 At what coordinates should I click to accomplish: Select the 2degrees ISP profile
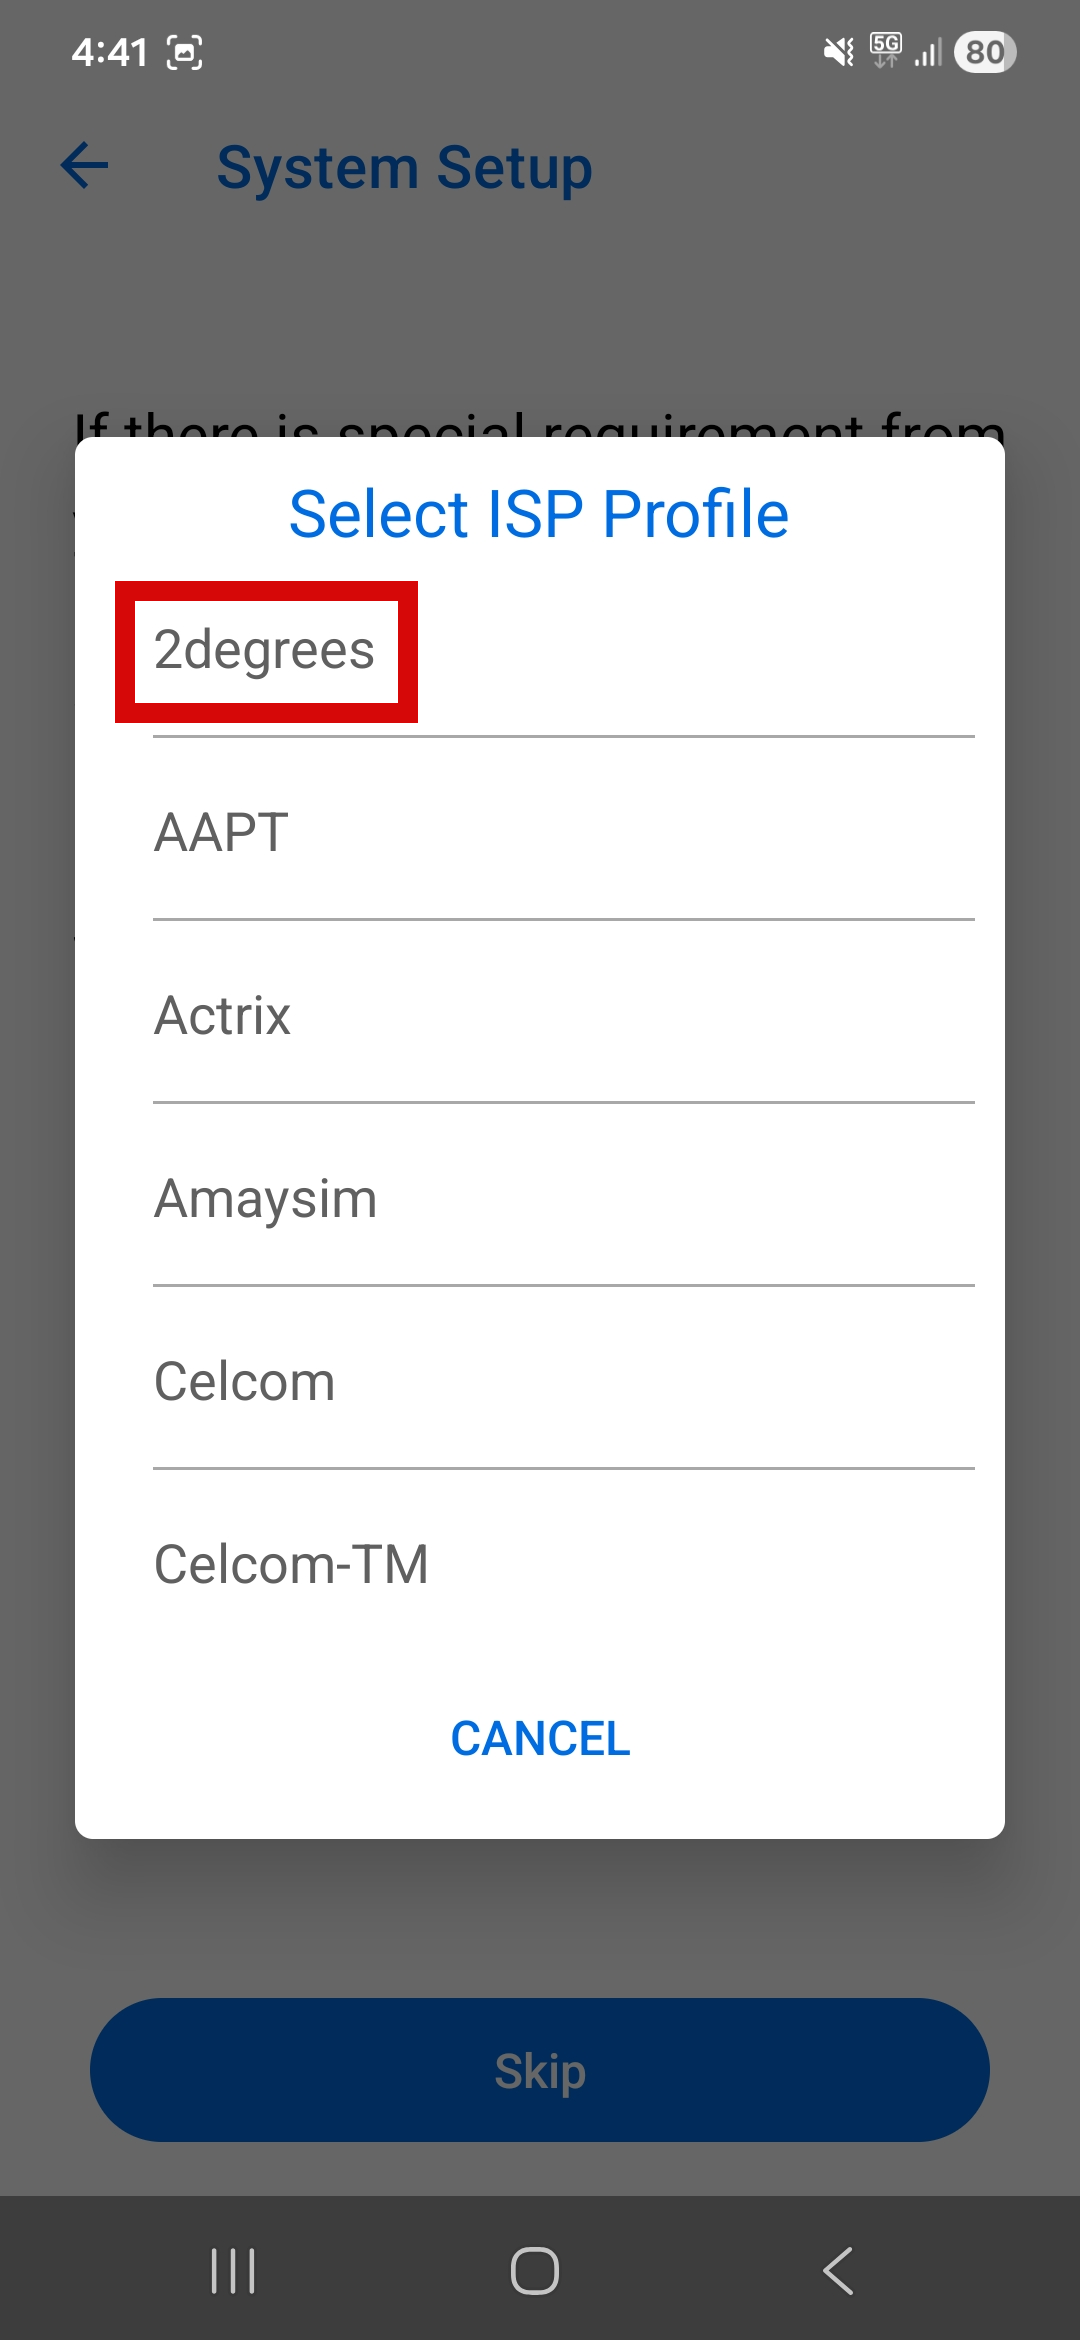[x=265, y=650]
